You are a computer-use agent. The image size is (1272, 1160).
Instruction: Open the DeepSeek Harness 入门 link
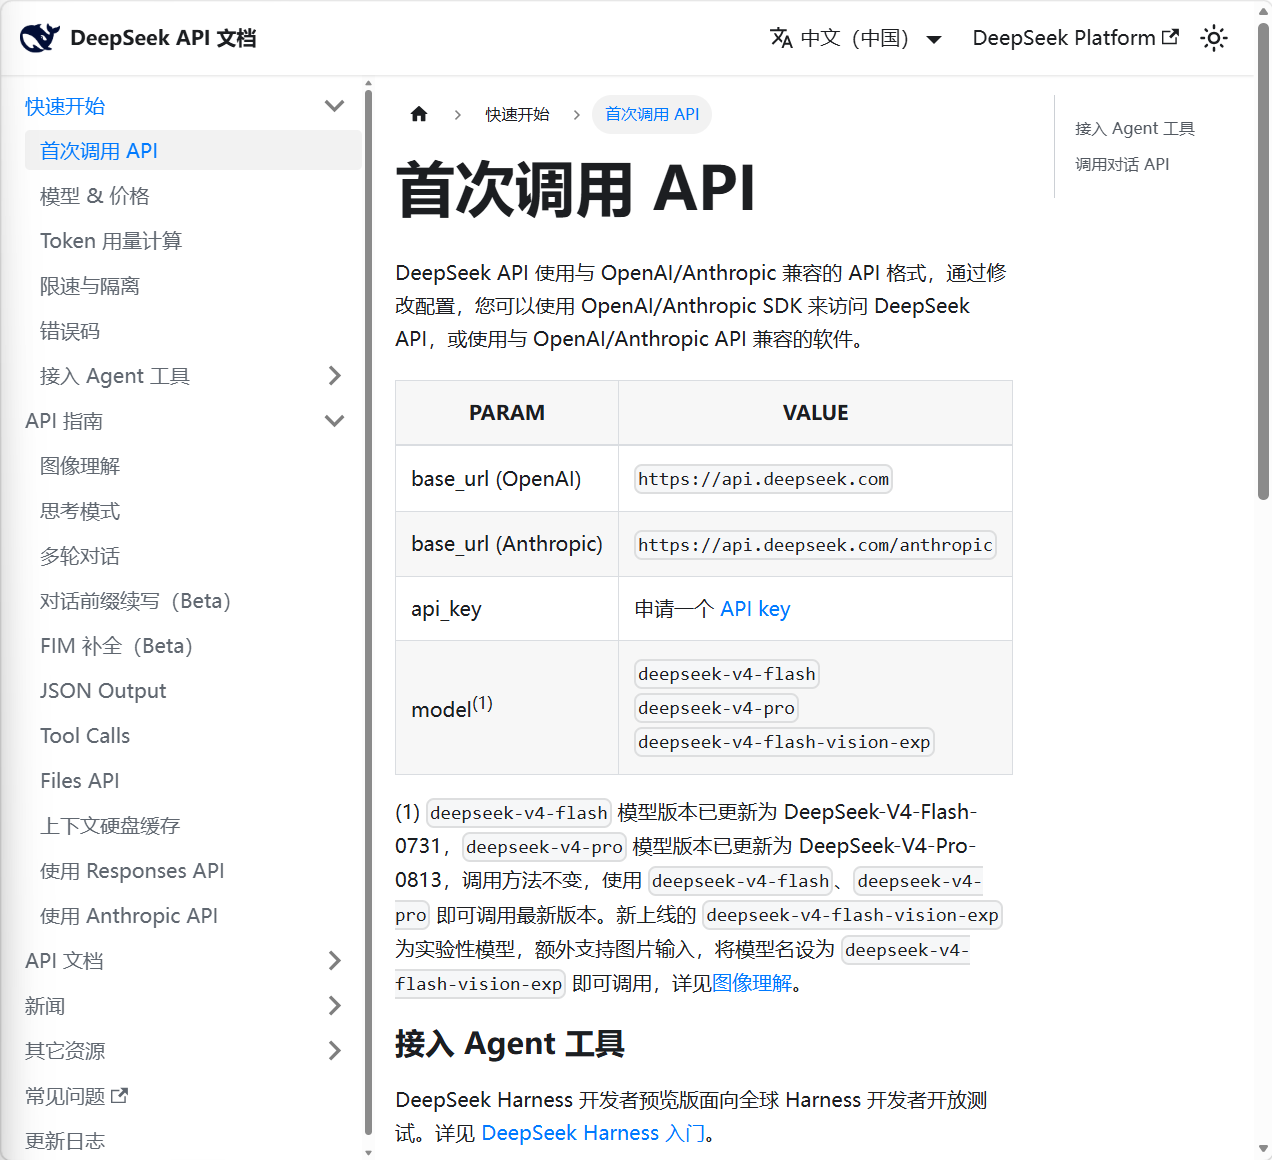(593, 1133)
